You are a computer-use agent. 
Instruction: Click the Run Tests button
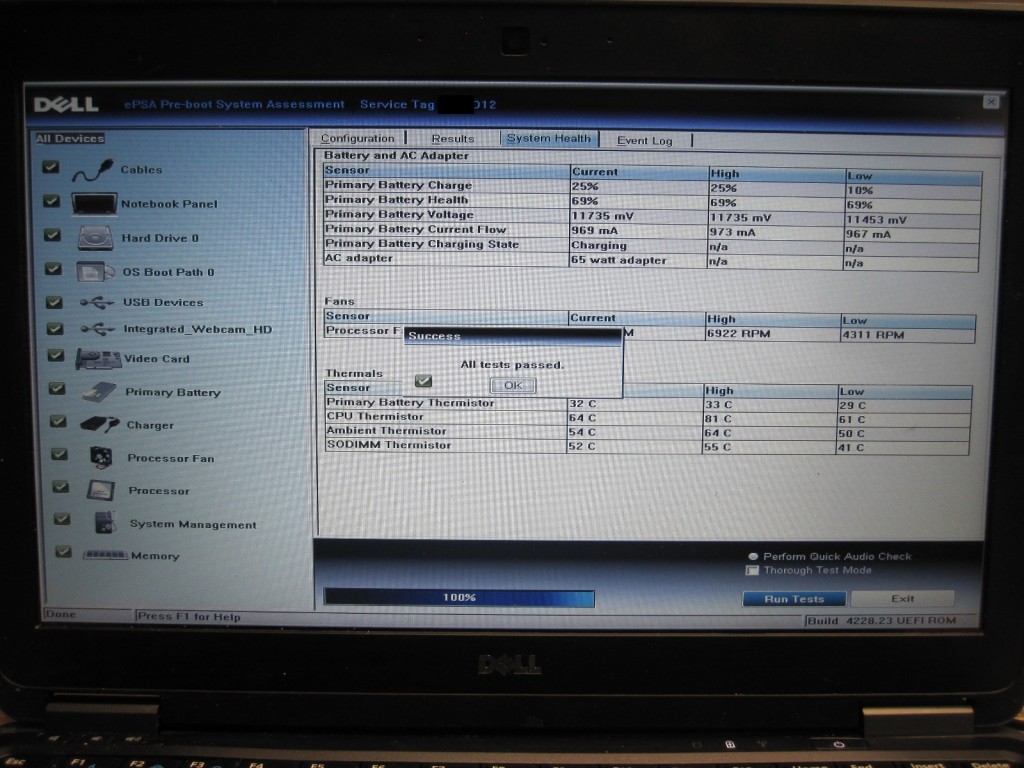tap(794, 599)
